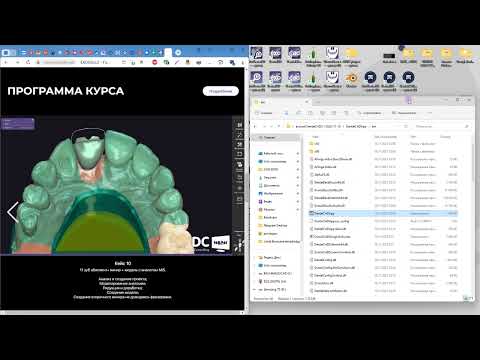Refresh the Explorer folder view

406,126
